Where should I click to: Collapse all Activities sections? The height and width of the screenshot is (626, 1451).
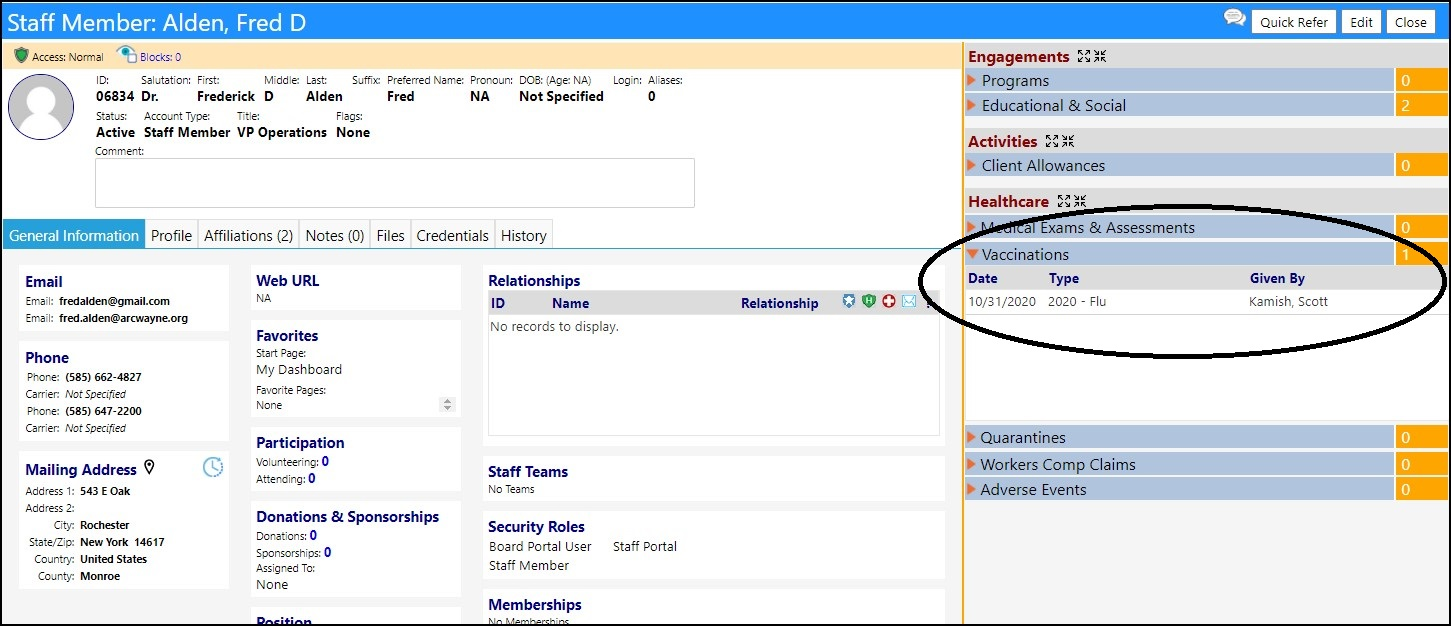(1067, 142)
